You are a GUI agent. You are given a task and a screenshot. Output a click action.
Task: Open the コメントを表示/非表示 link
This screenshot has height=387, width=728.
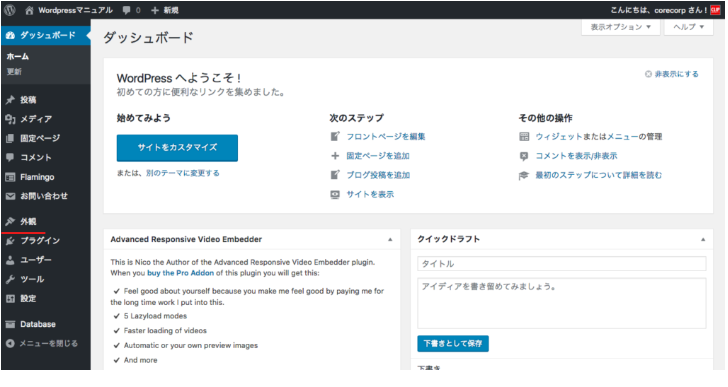(x=576, y=156)
